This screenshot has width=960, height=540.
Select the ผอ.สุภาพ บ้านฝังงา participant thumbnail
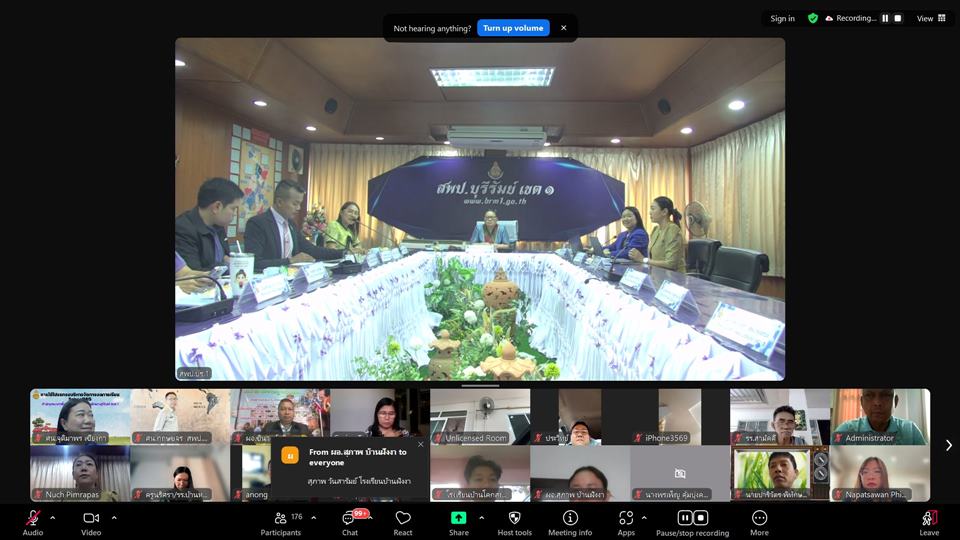tap(580, 473)
